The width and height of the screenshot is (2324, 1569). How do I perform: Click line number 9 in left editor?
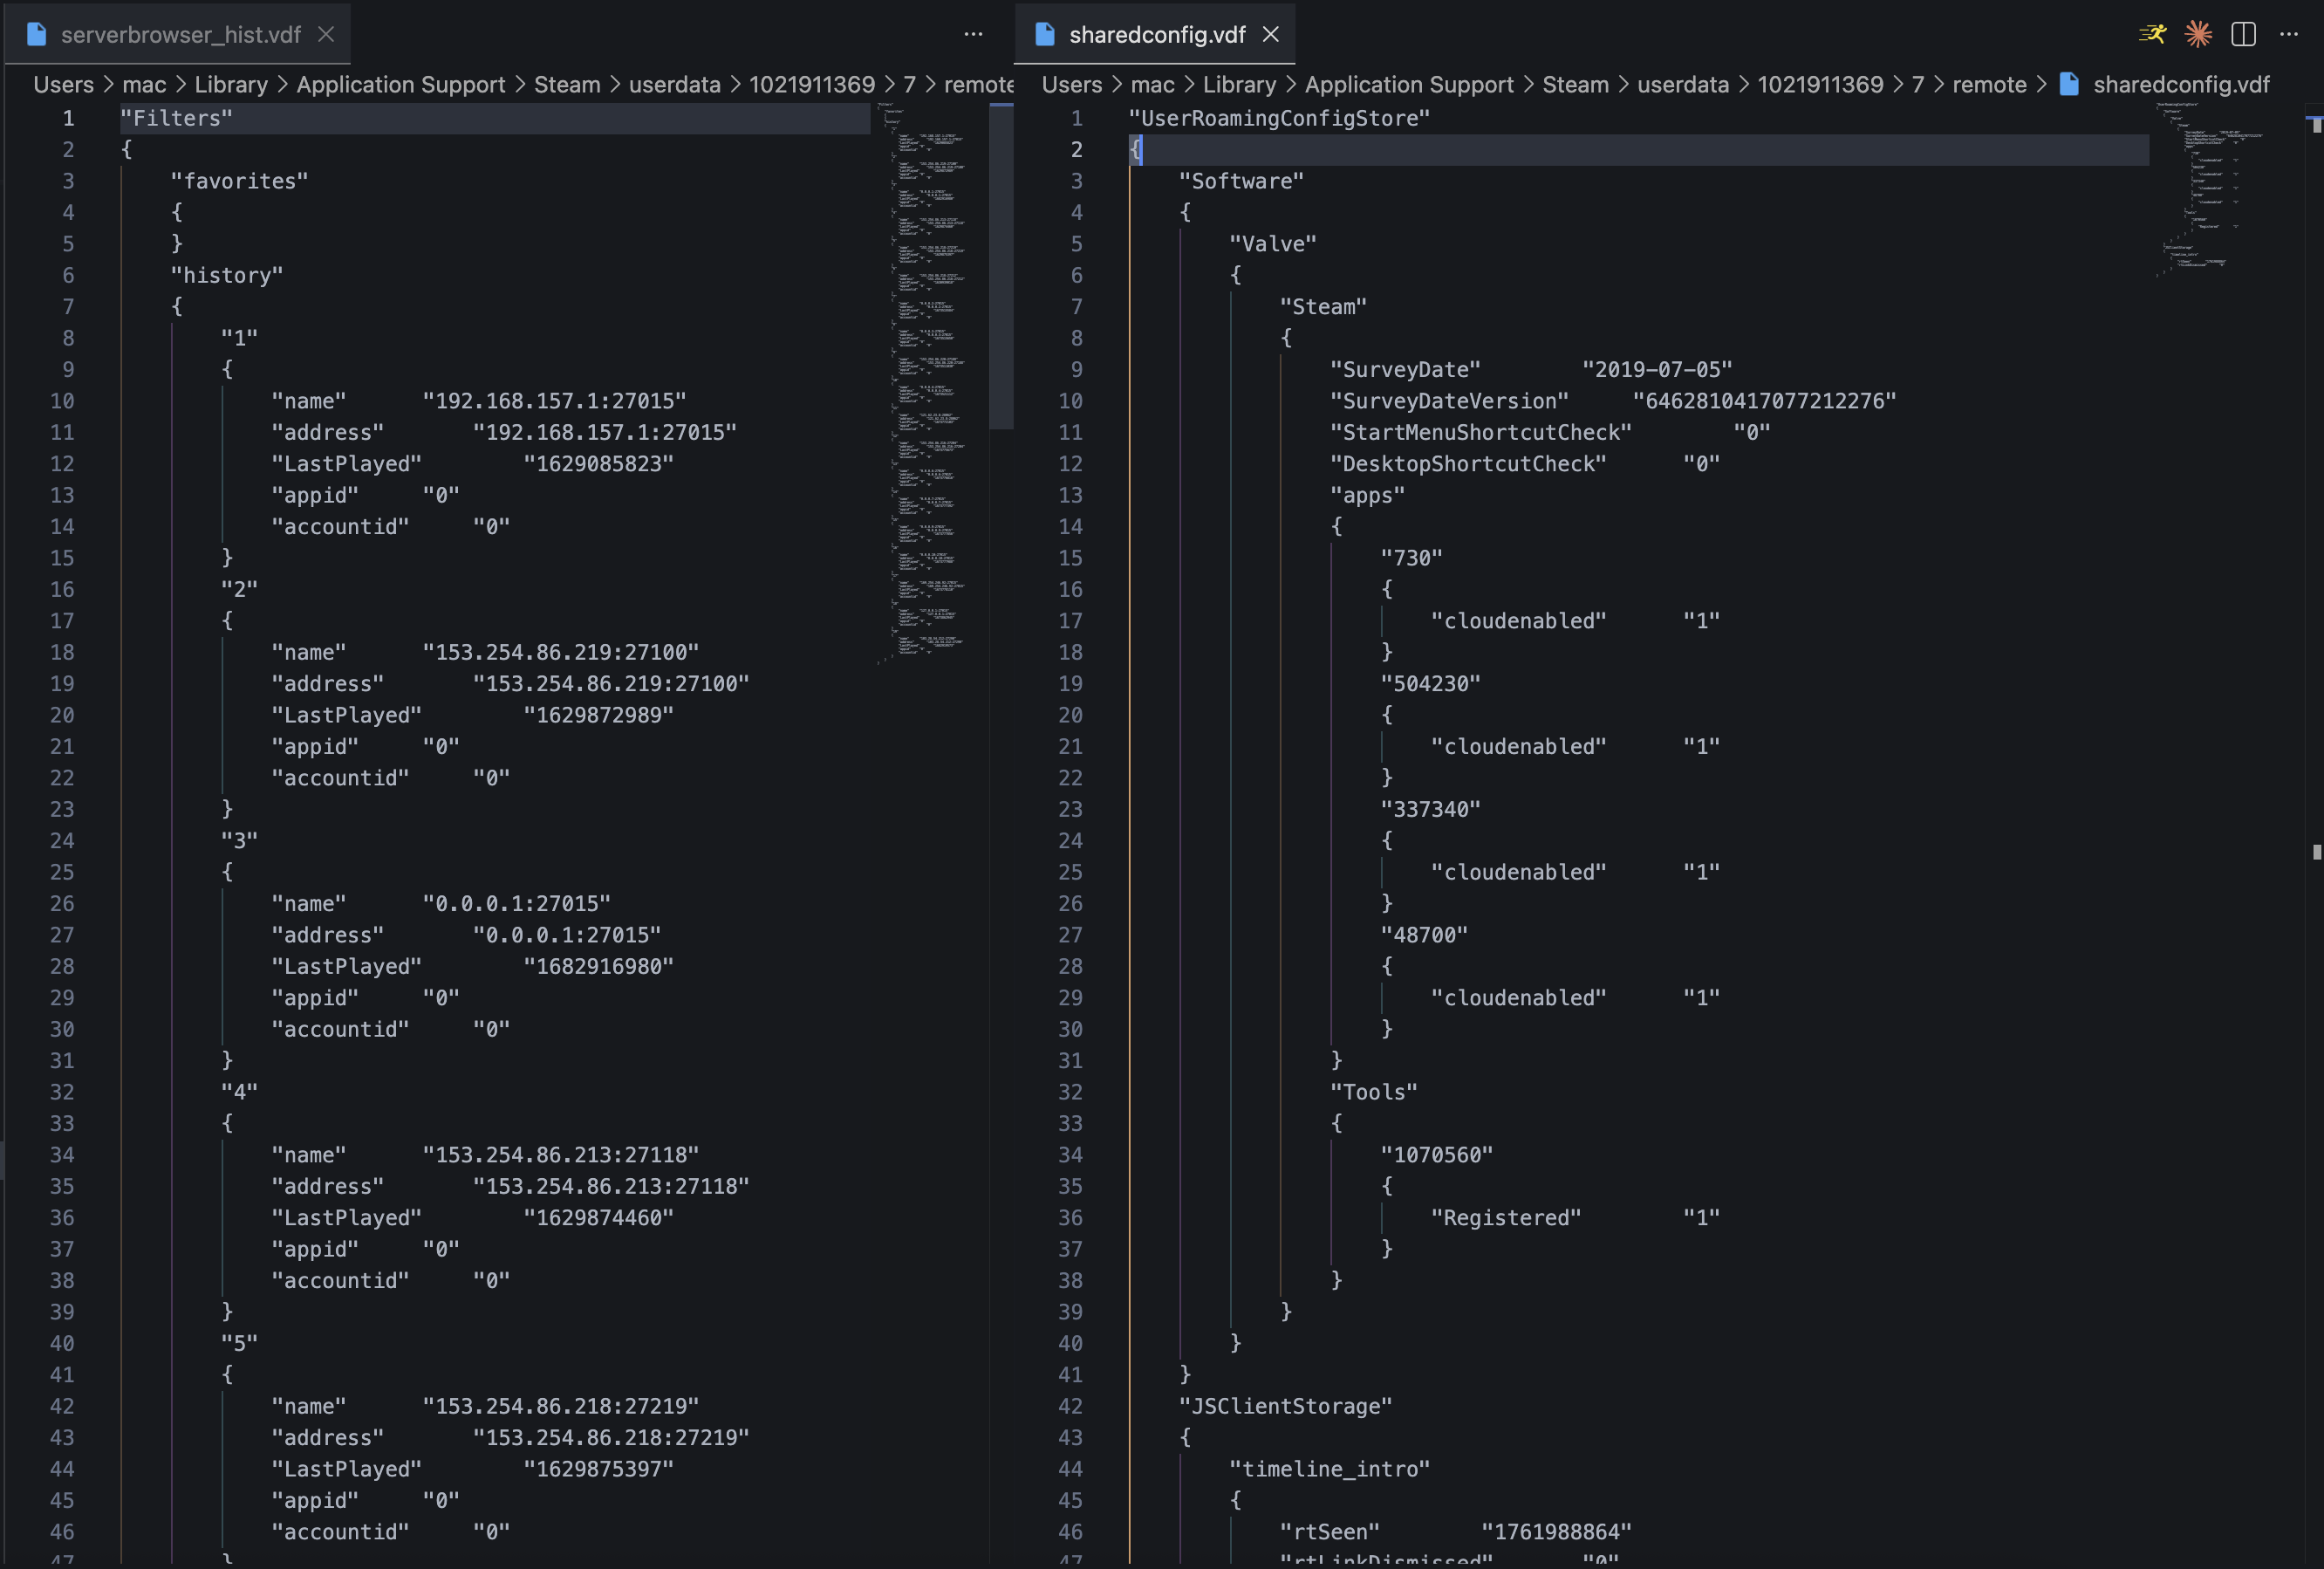(68, 369)
